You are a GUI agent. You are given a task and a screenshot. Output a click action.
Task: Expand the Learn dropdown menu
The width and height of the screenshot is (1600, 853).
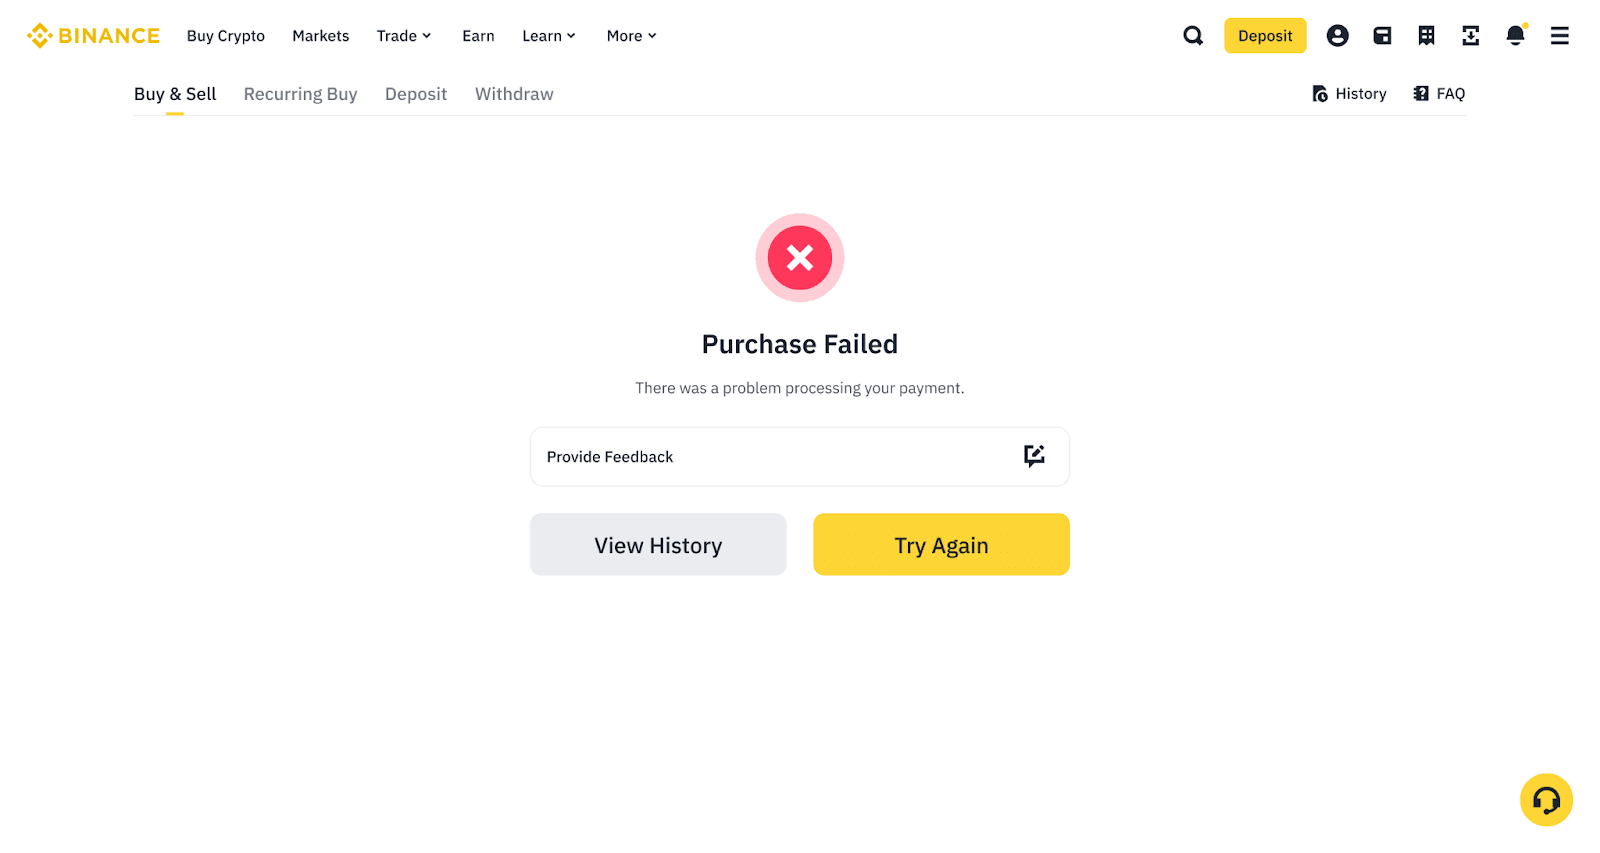549,36
